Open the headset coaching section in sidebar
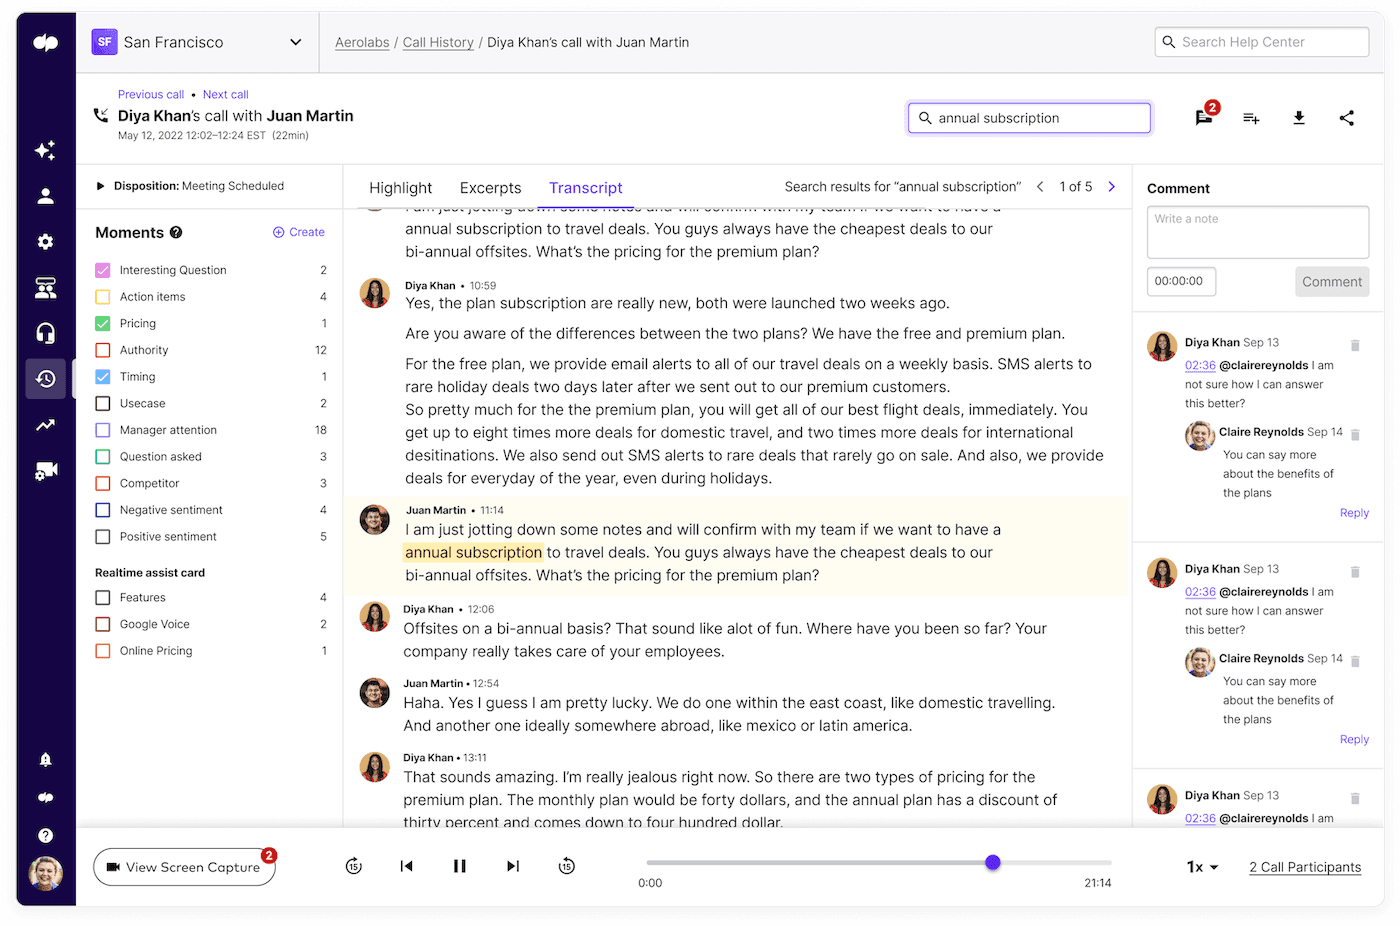 tap(45, 332)
